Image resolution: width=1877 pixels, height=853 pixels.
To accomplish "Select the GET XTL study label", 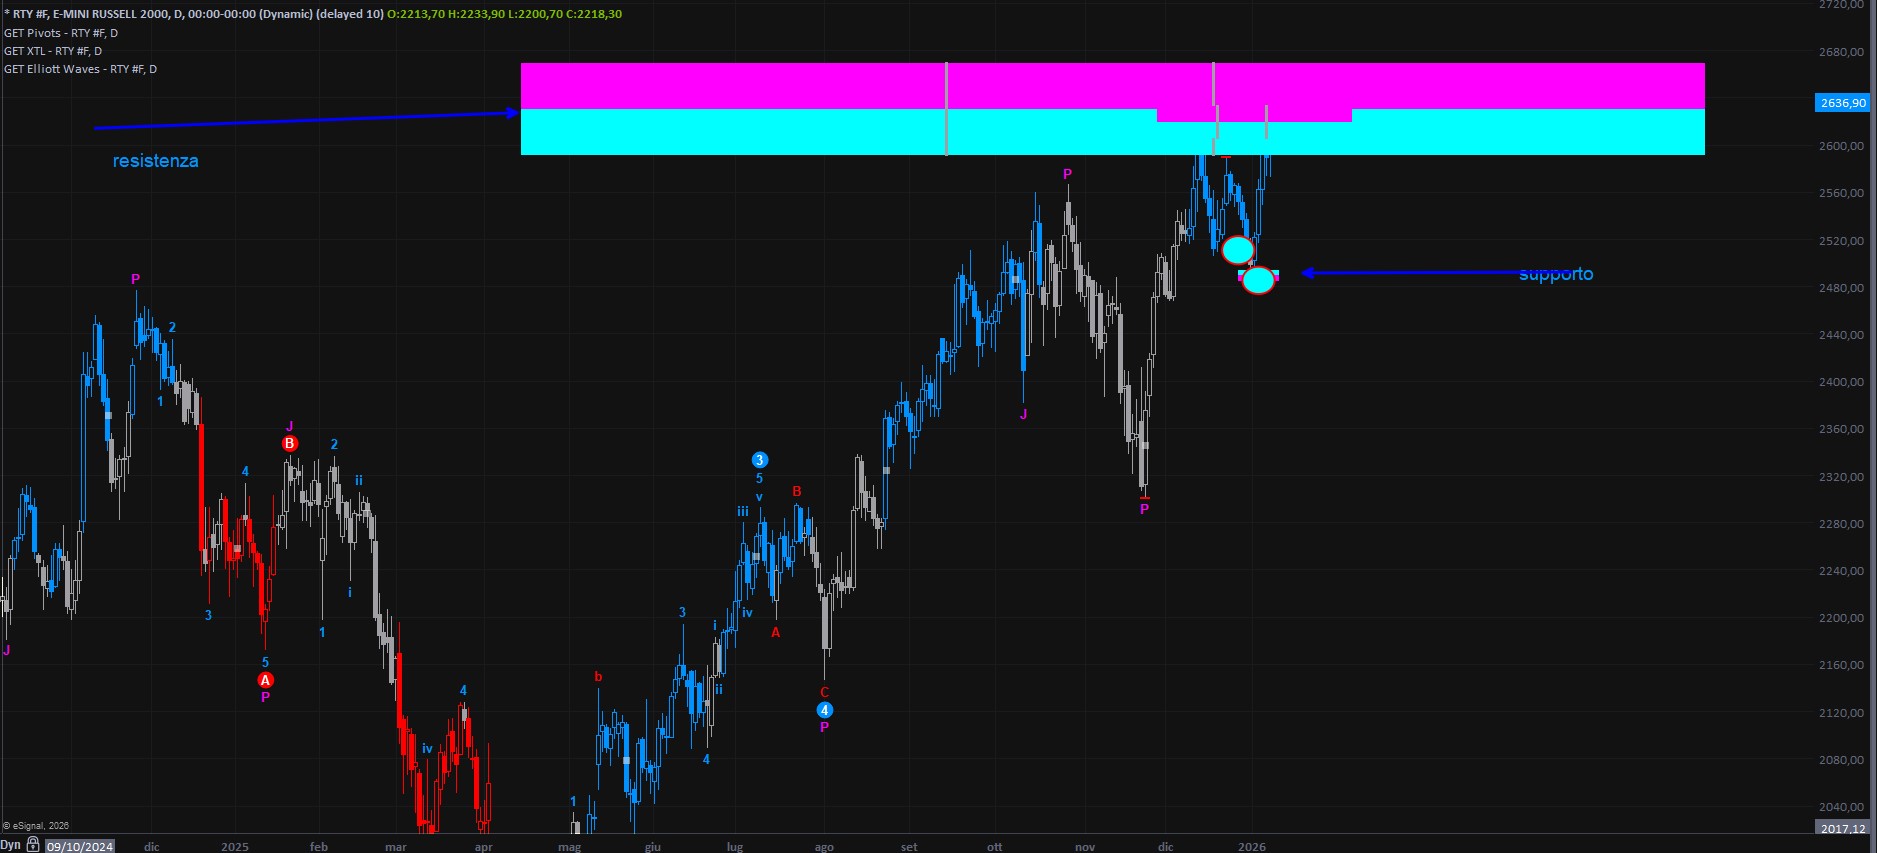I will pyautogui.click(x=53, y=51).
